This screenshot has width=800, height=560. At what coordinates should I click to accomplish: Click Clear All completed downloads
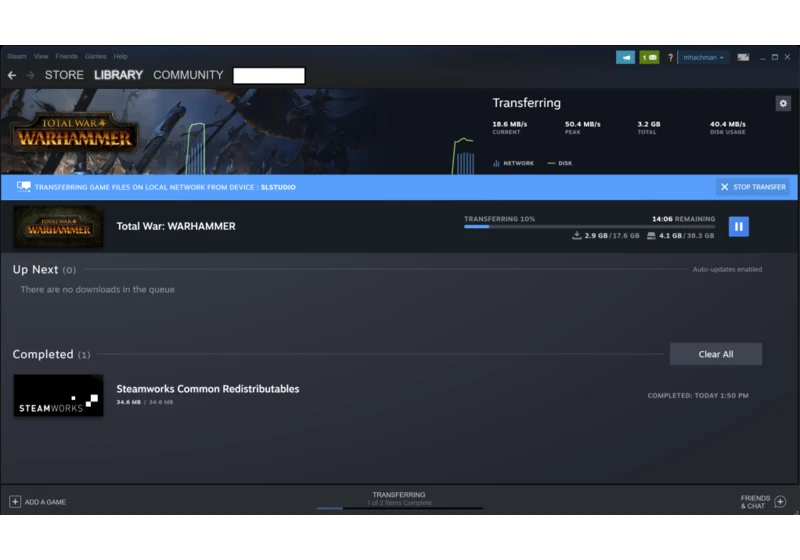coord(716,354)
